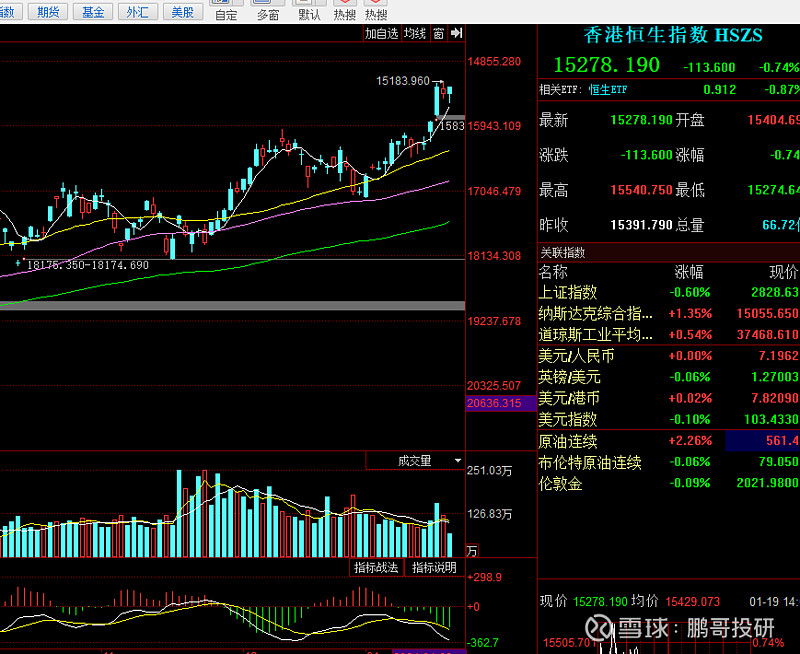800x654 pixels.
Task: Click the 15540.750 daily high value
Action: [641, 190]
